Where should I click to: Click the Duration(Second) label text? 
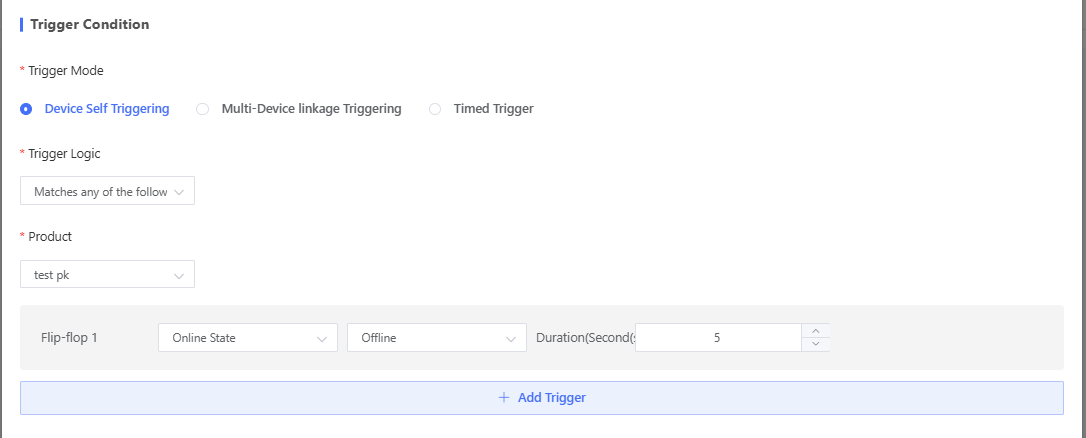click(x=584, y=338)
